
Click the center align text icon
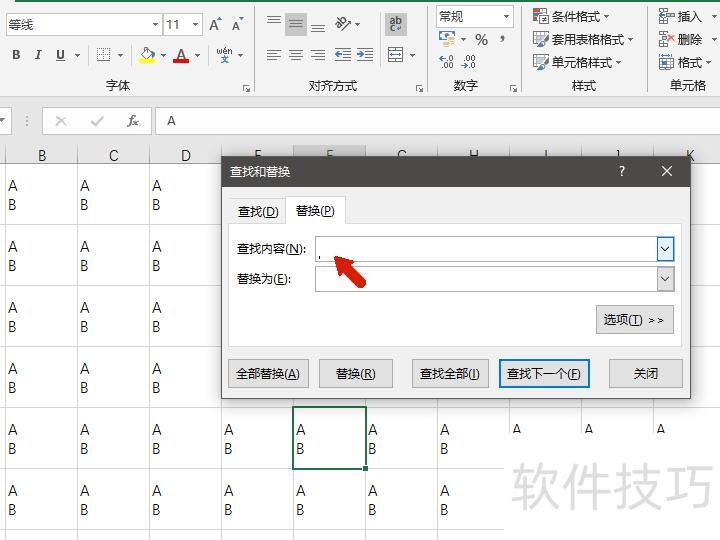pos(296,55)
